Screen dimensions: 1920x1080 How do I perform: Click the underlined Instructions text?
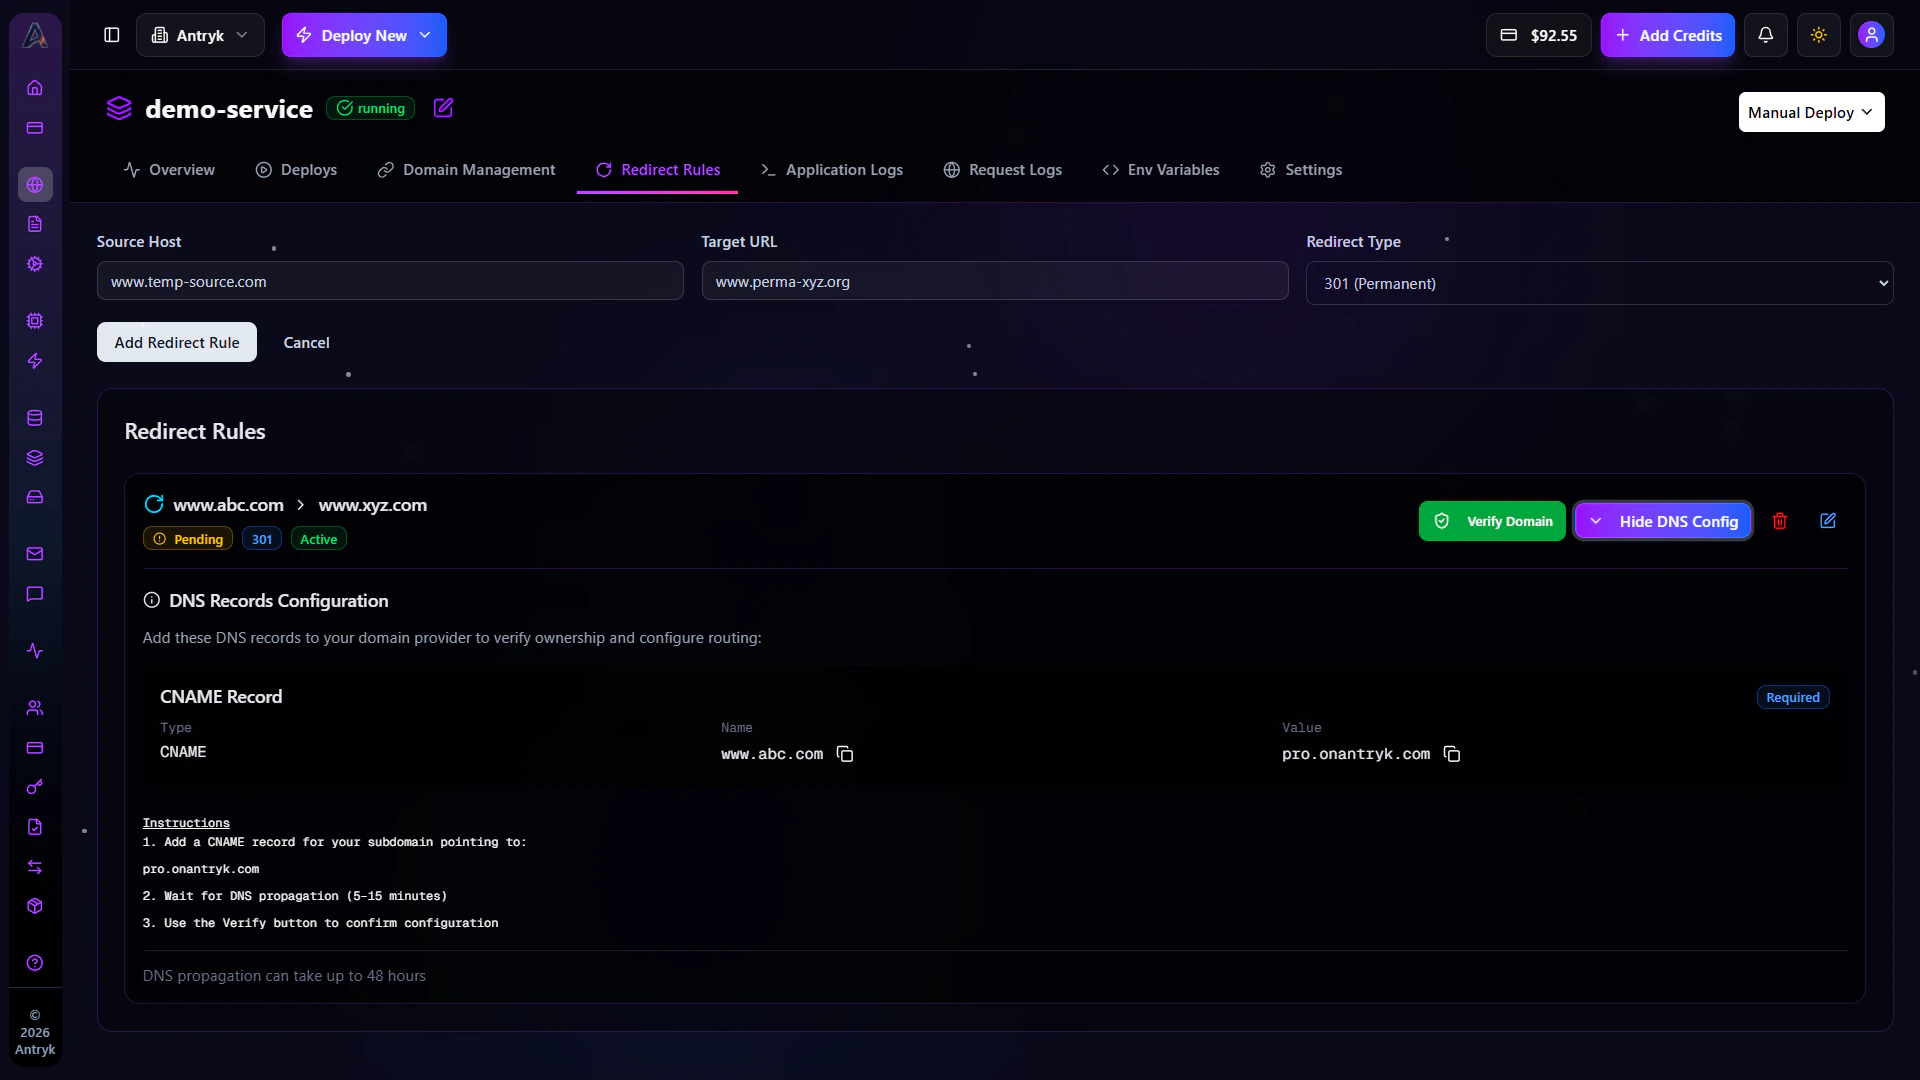click(186, 823)
